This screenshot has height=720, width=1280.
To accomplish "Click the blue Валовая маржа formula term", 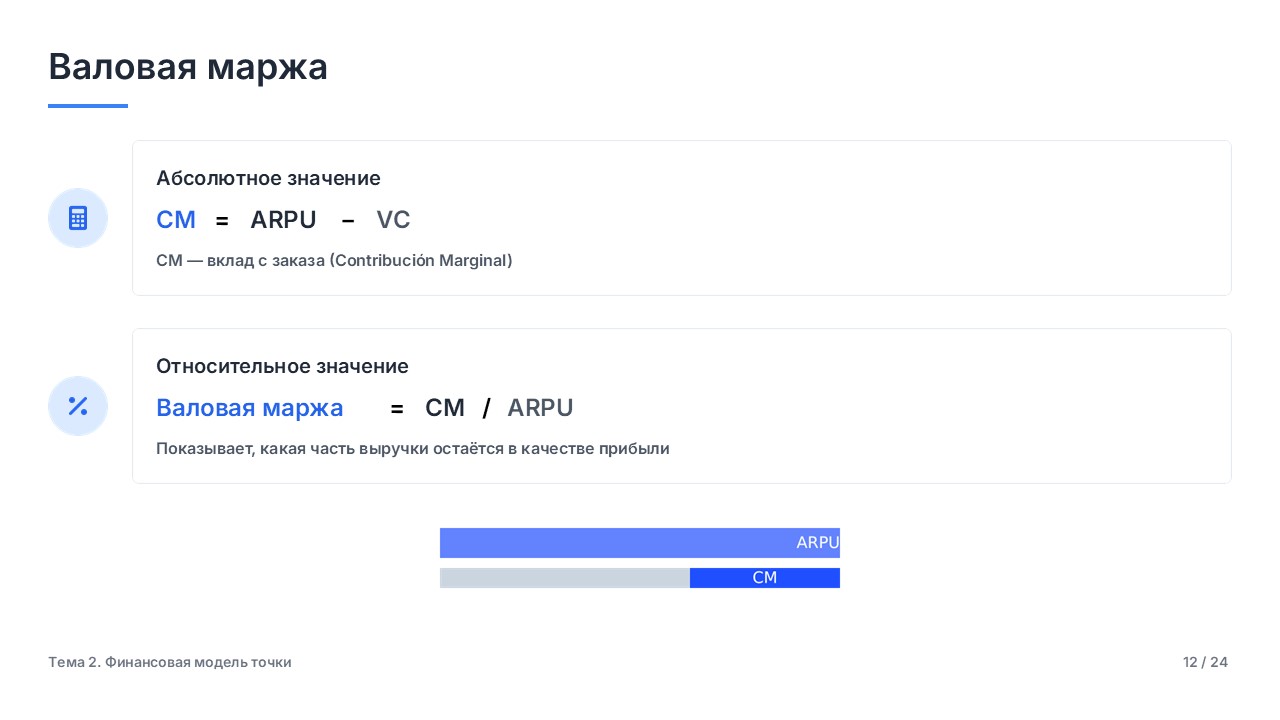I will (x=250, y=408).
